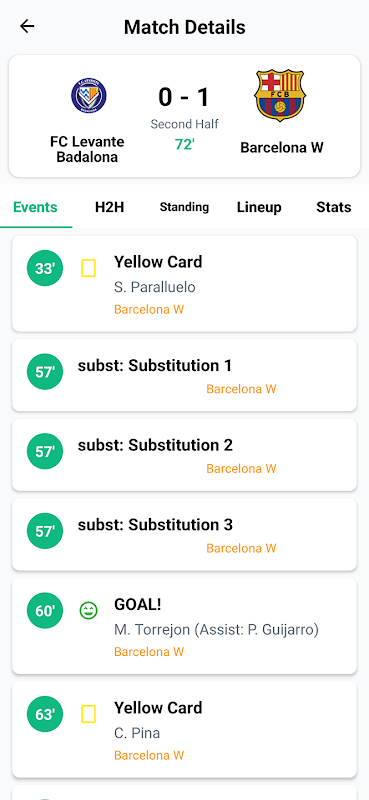Tap the FC Levante Badalona crest

[88, 96]
